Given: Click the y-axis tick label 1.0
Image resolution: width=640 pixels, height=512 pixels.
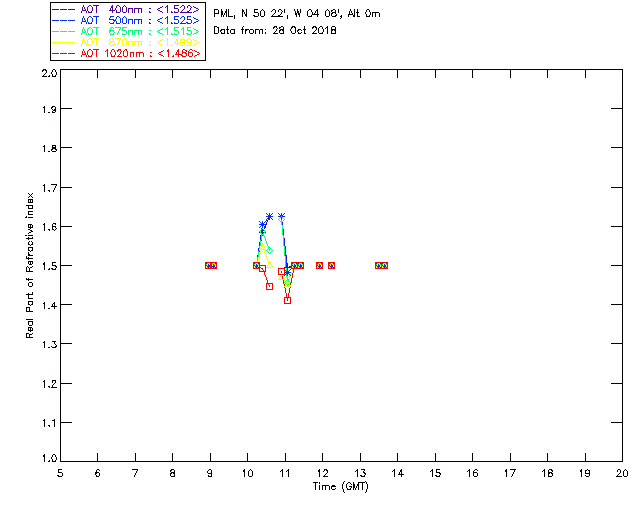Looking at the screenshot, I should [x=49, y=458].
